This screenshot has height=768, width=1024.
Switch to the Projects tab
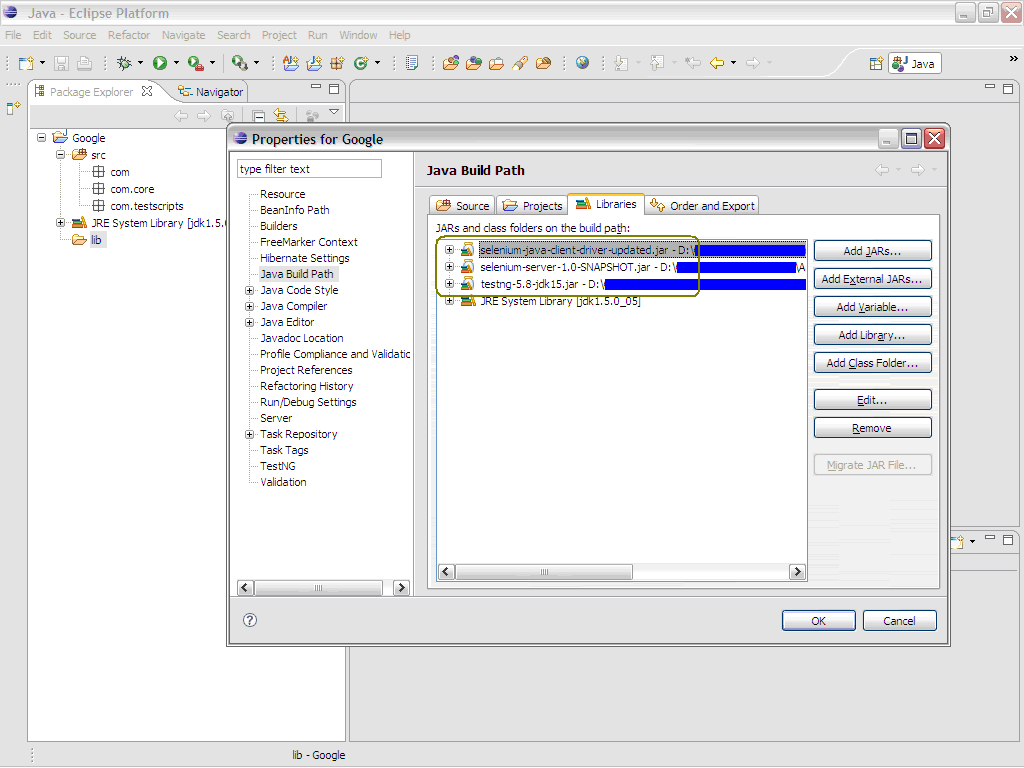[x=532, y=205]
